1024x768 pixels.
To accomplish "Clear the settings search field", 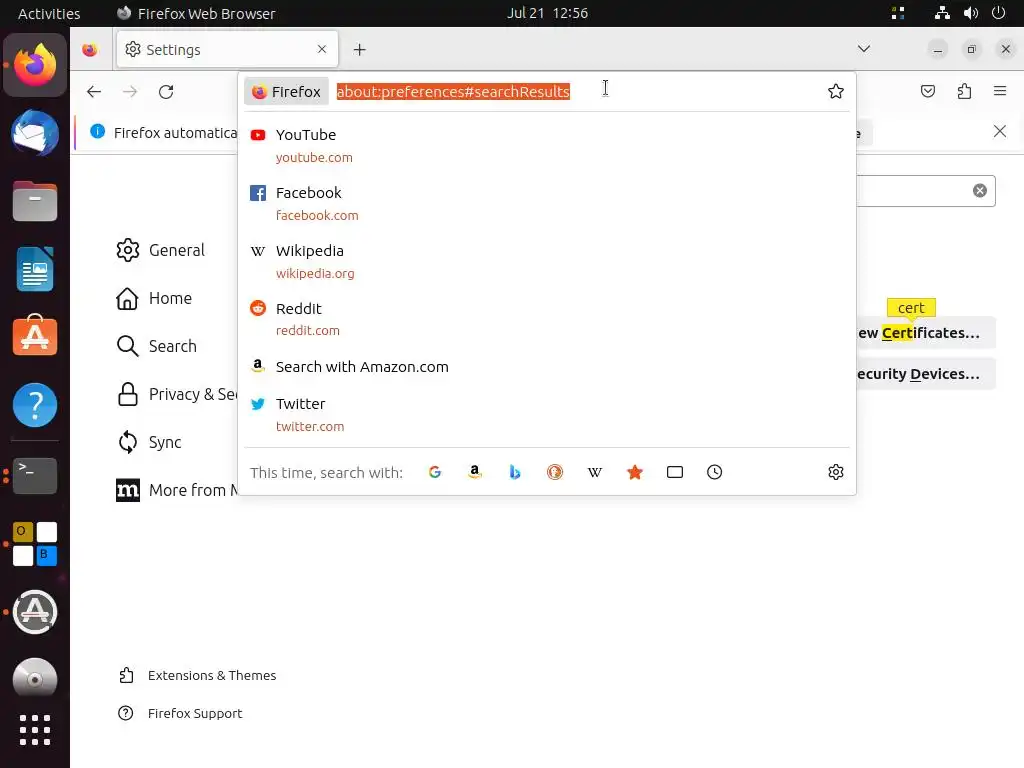I will tap(980, 191).
